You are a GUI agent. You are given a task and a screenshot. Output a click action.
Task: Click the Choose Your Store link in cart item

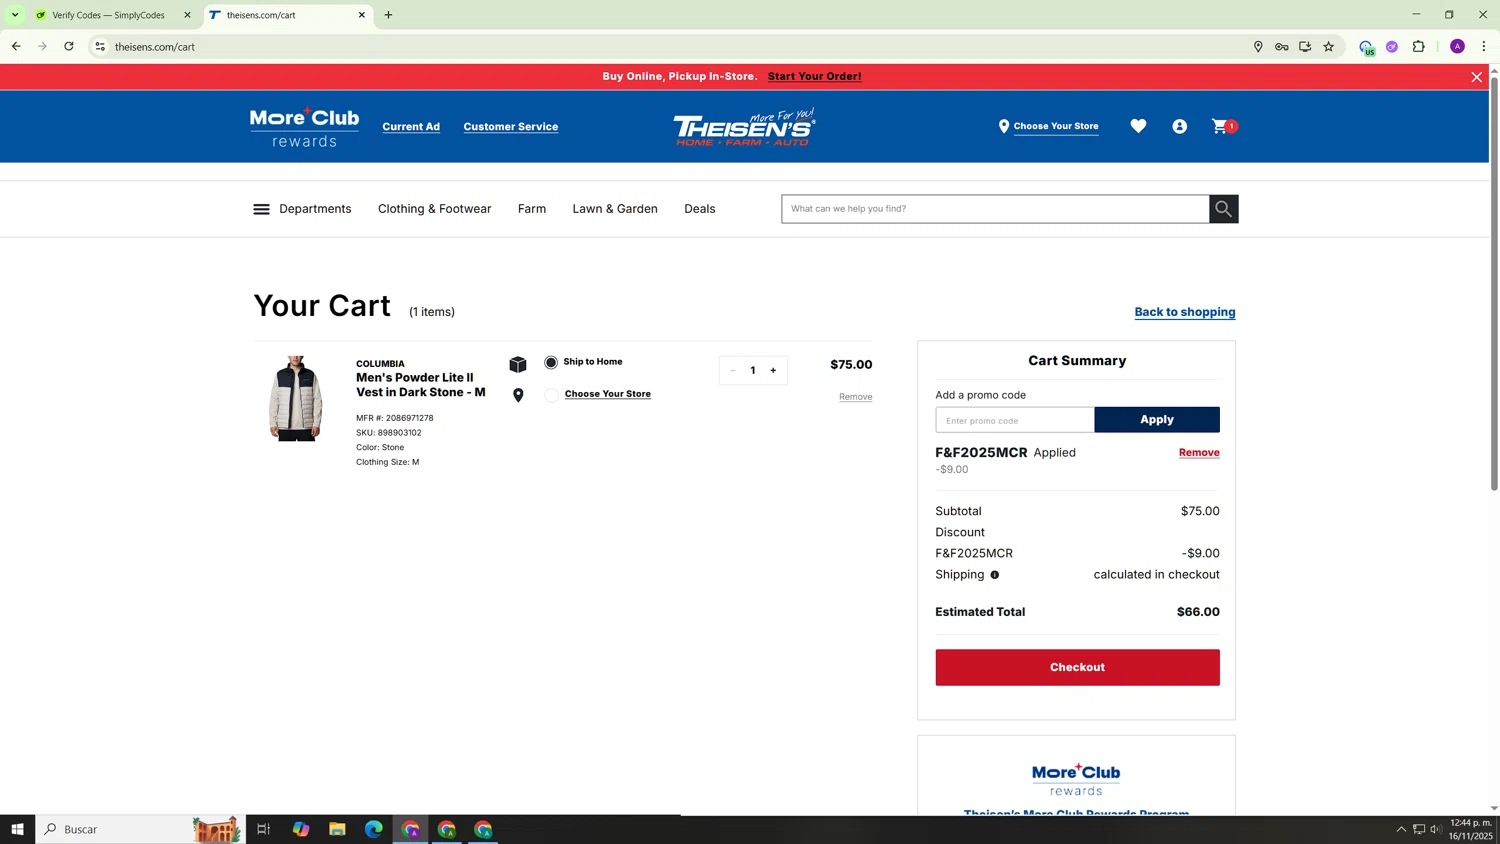coord(608,394)
